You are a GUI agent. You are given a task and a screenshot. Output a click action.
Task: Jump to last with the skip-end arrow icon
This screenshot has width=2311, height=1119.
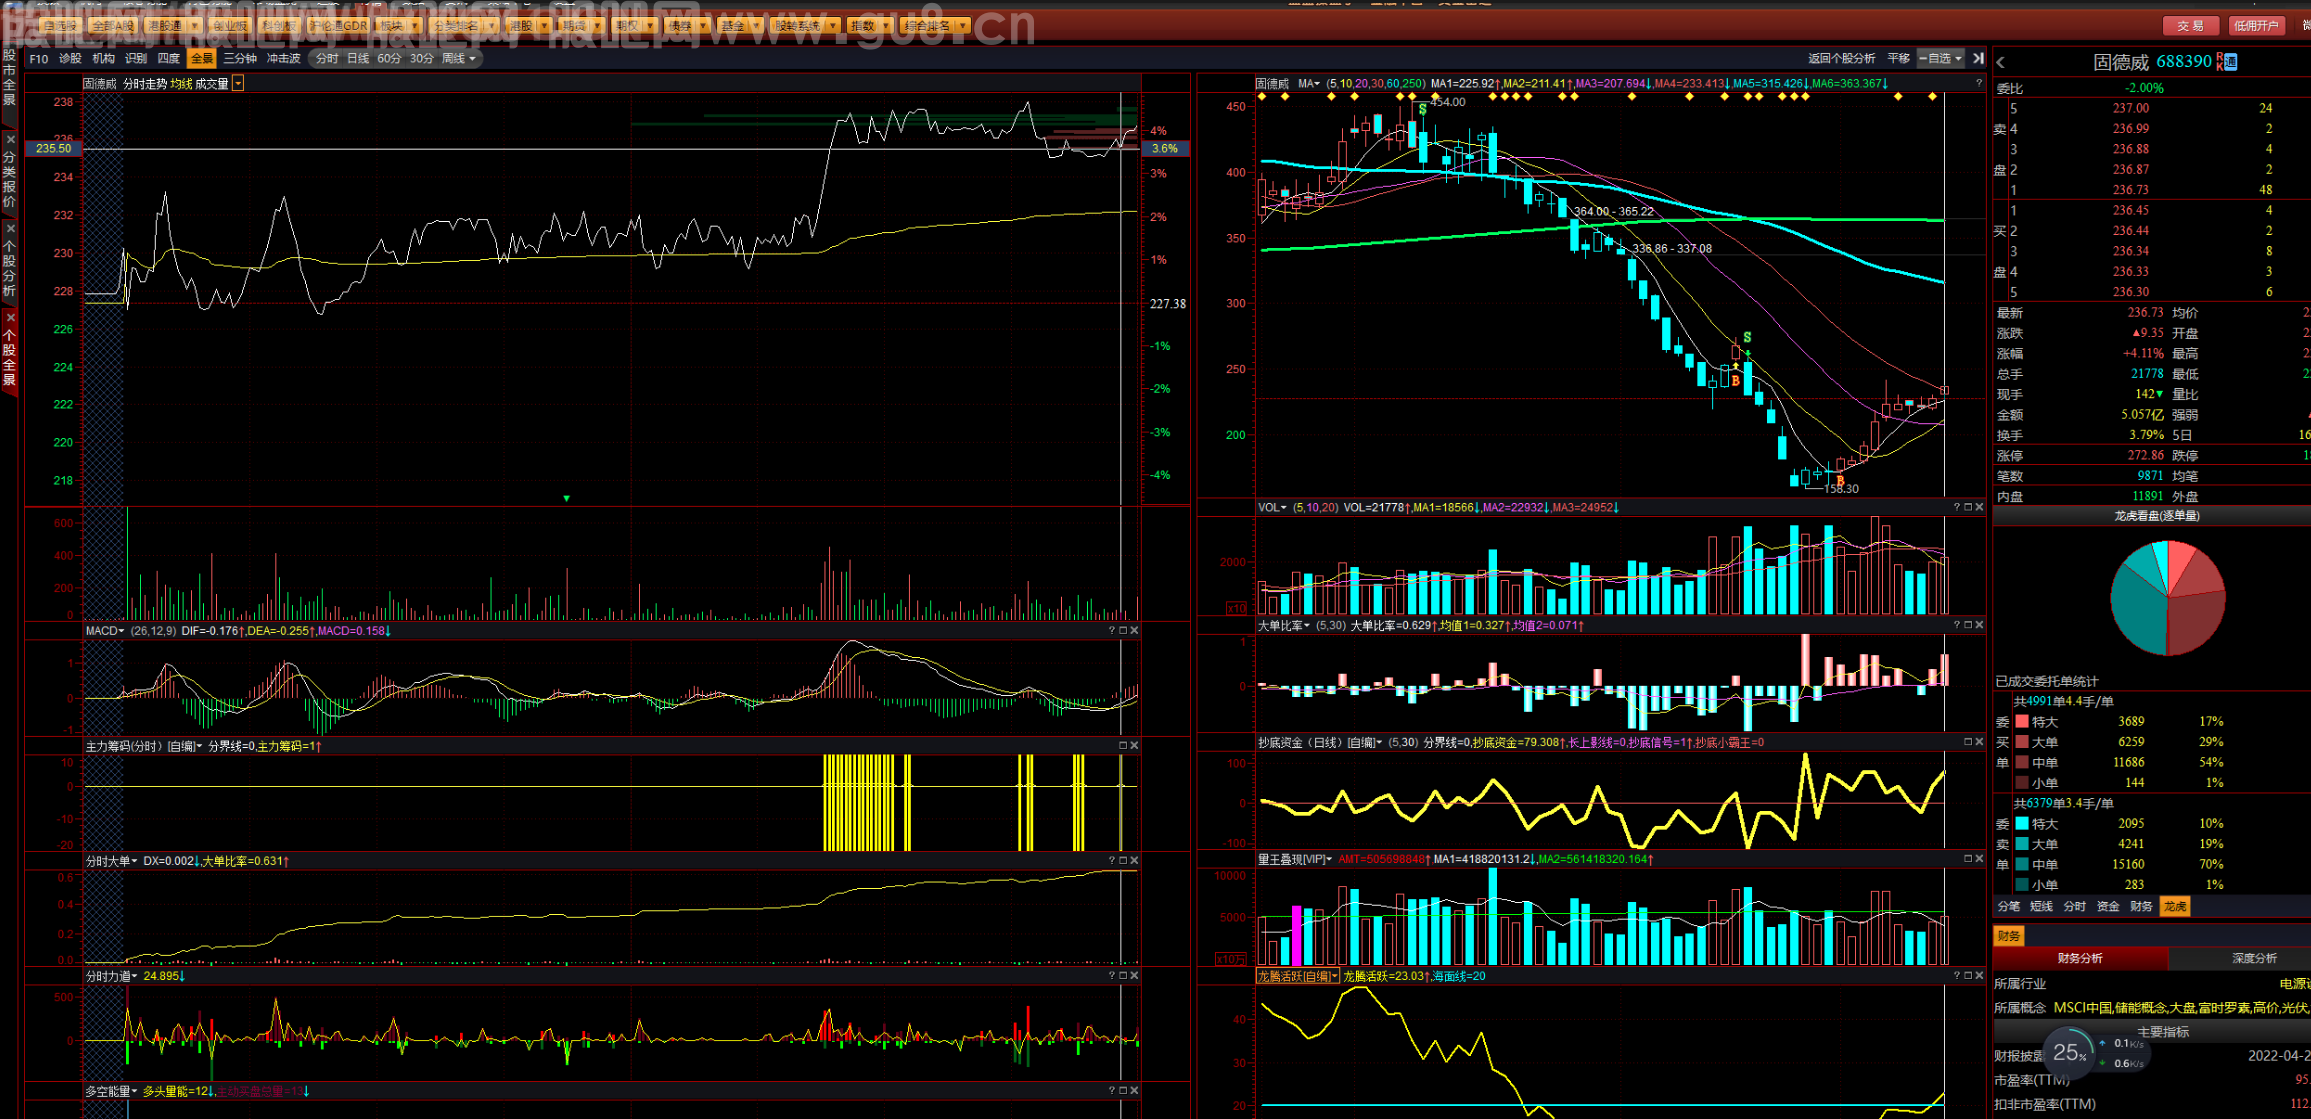click(1978, 59)
